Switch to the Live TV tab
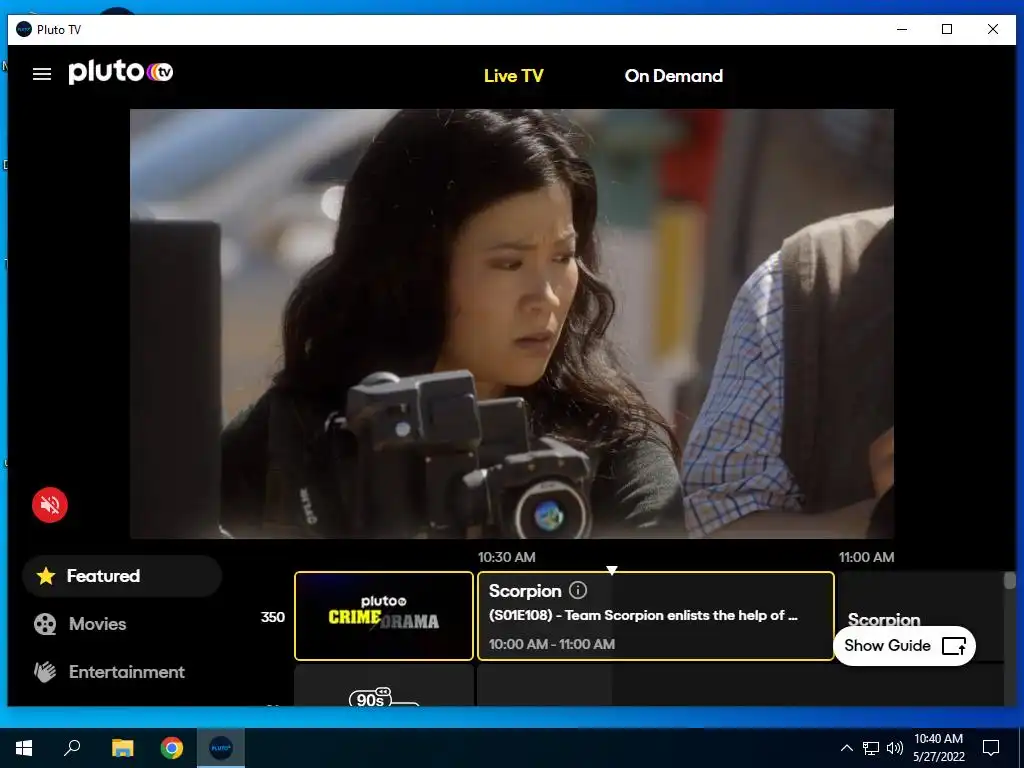 (513, 76)
